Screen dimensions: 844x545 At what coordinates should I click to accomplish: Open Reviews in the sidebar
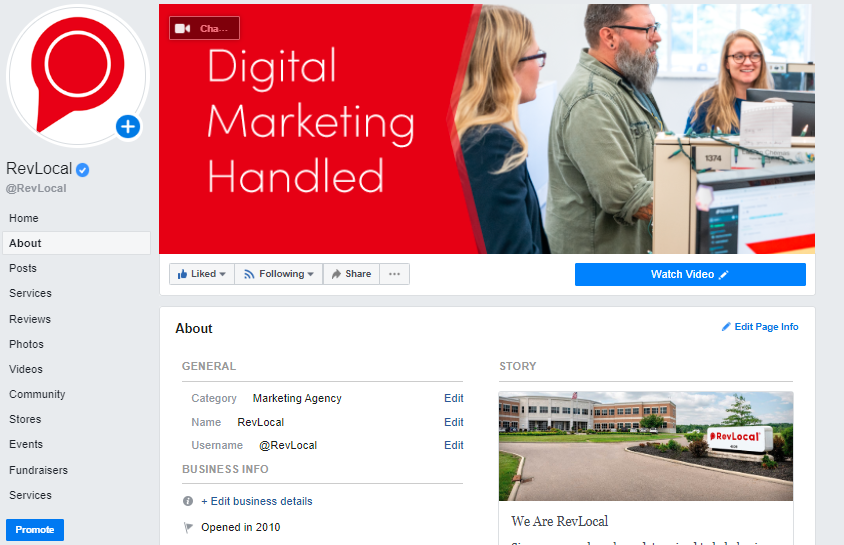[x=30, y=319]
